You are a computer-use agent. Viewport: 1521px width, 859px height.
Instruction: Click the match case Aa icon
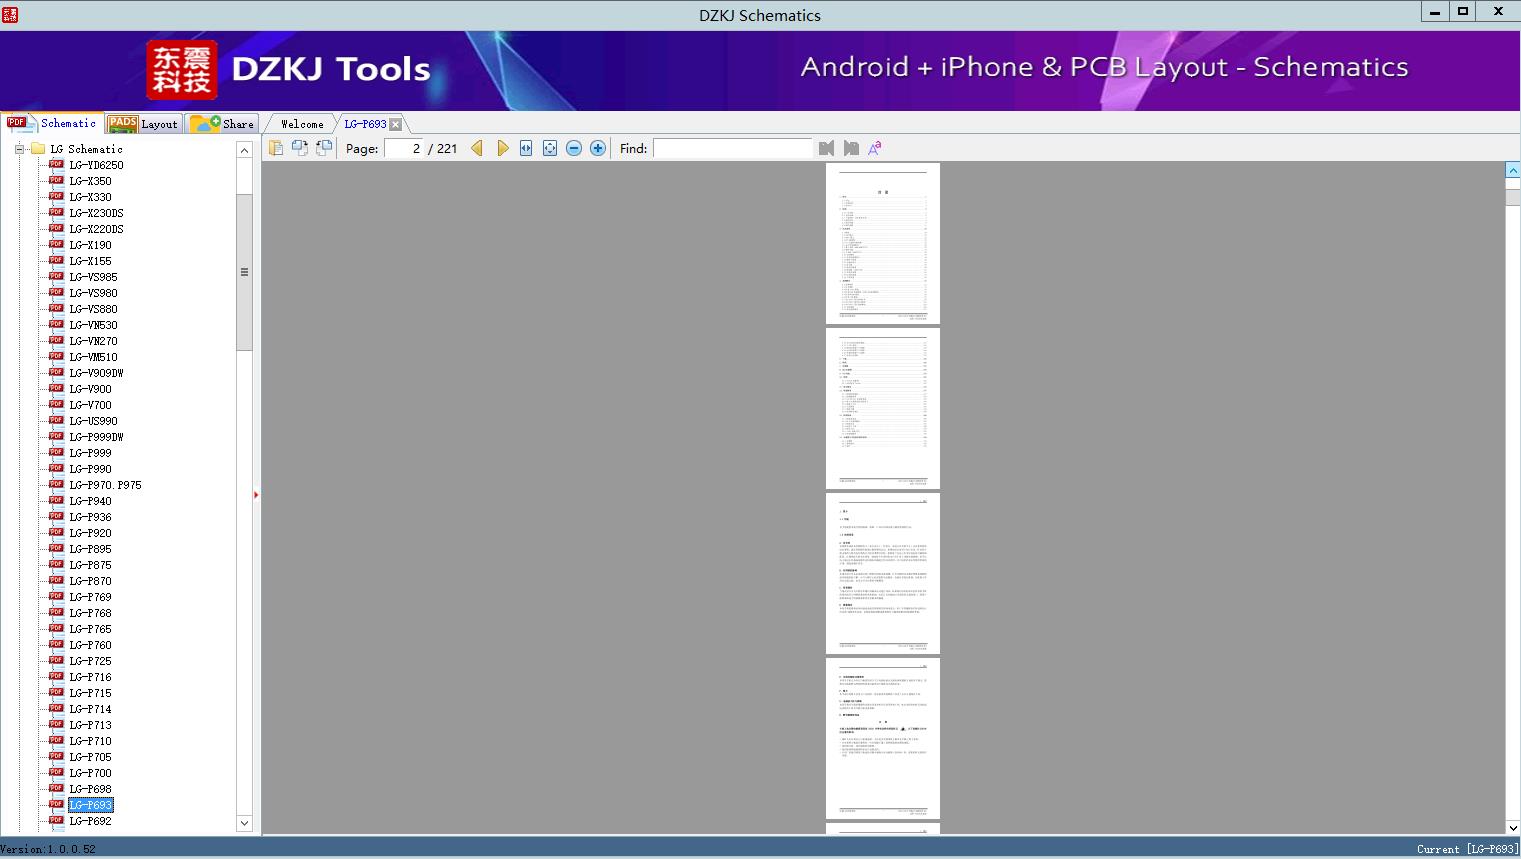(875, 148)
